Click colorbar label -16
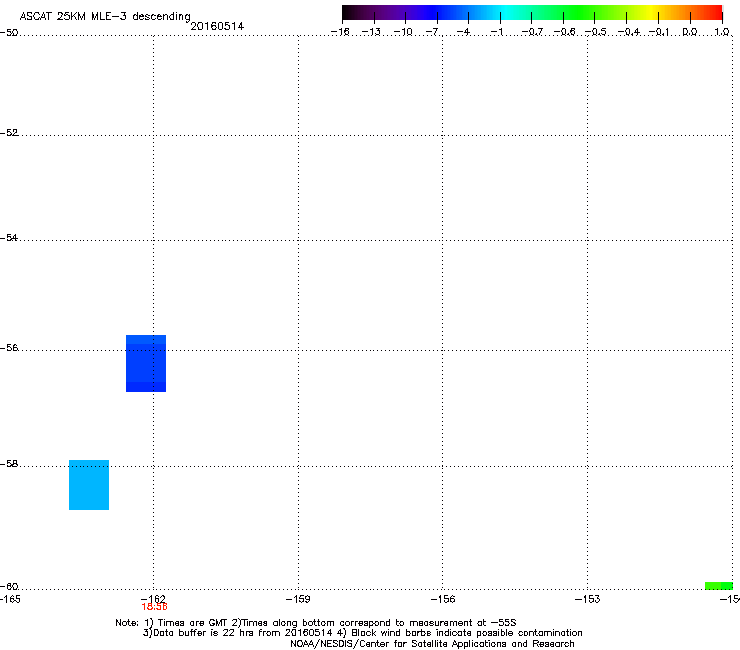This screenshot has height=650, width=740. pyautogui.click(x=340, y=32)
